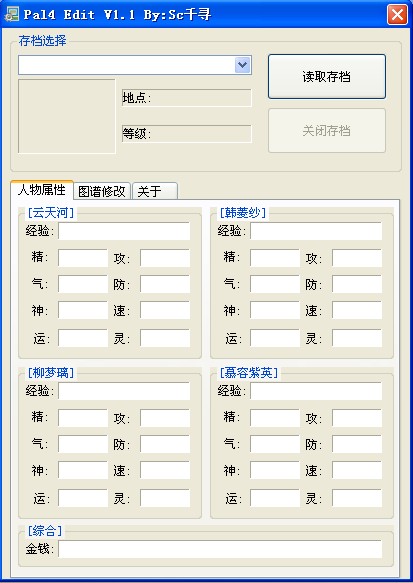Click 韩菱纱's 精 input field

coord(275,258)
